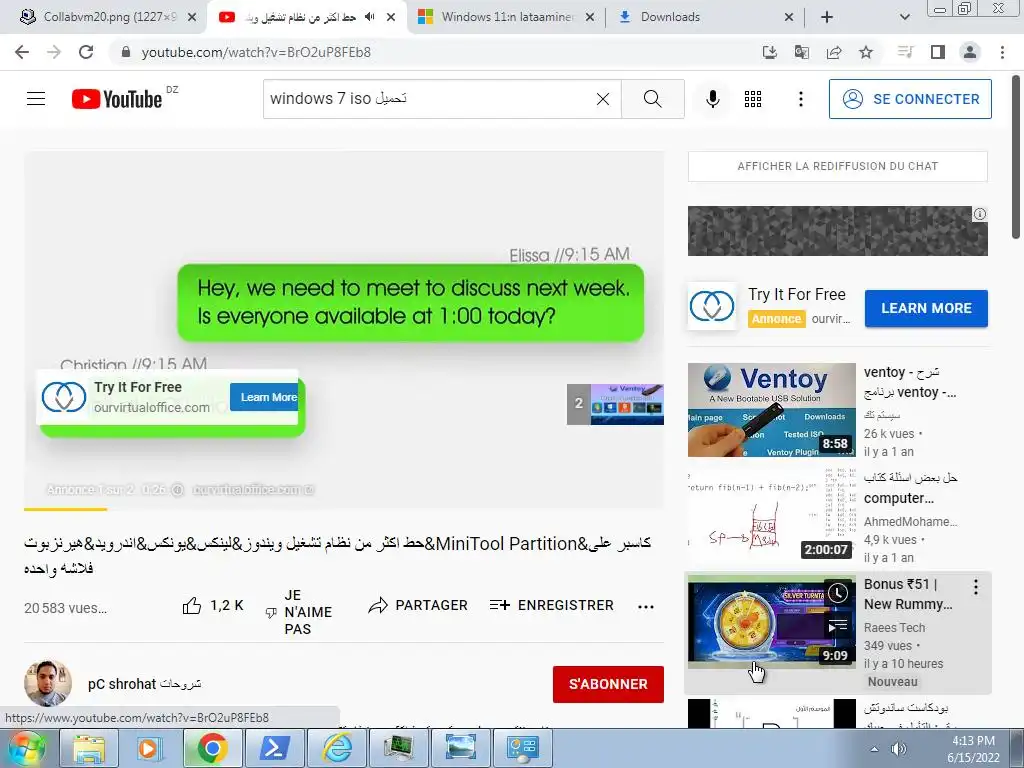Launch Internet Explorer from taskbar
Screen dimensions: 1024x768
click(x=337, y=748)
